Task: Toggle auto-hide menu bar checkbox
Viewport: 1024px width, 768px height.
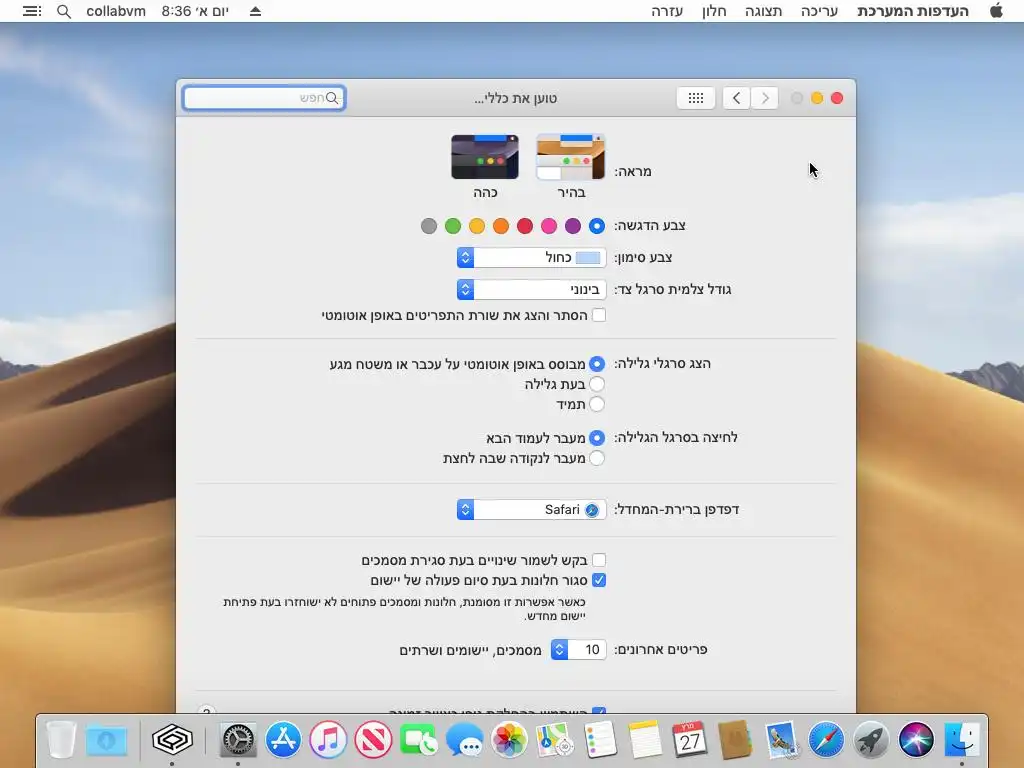Action: 599,315
